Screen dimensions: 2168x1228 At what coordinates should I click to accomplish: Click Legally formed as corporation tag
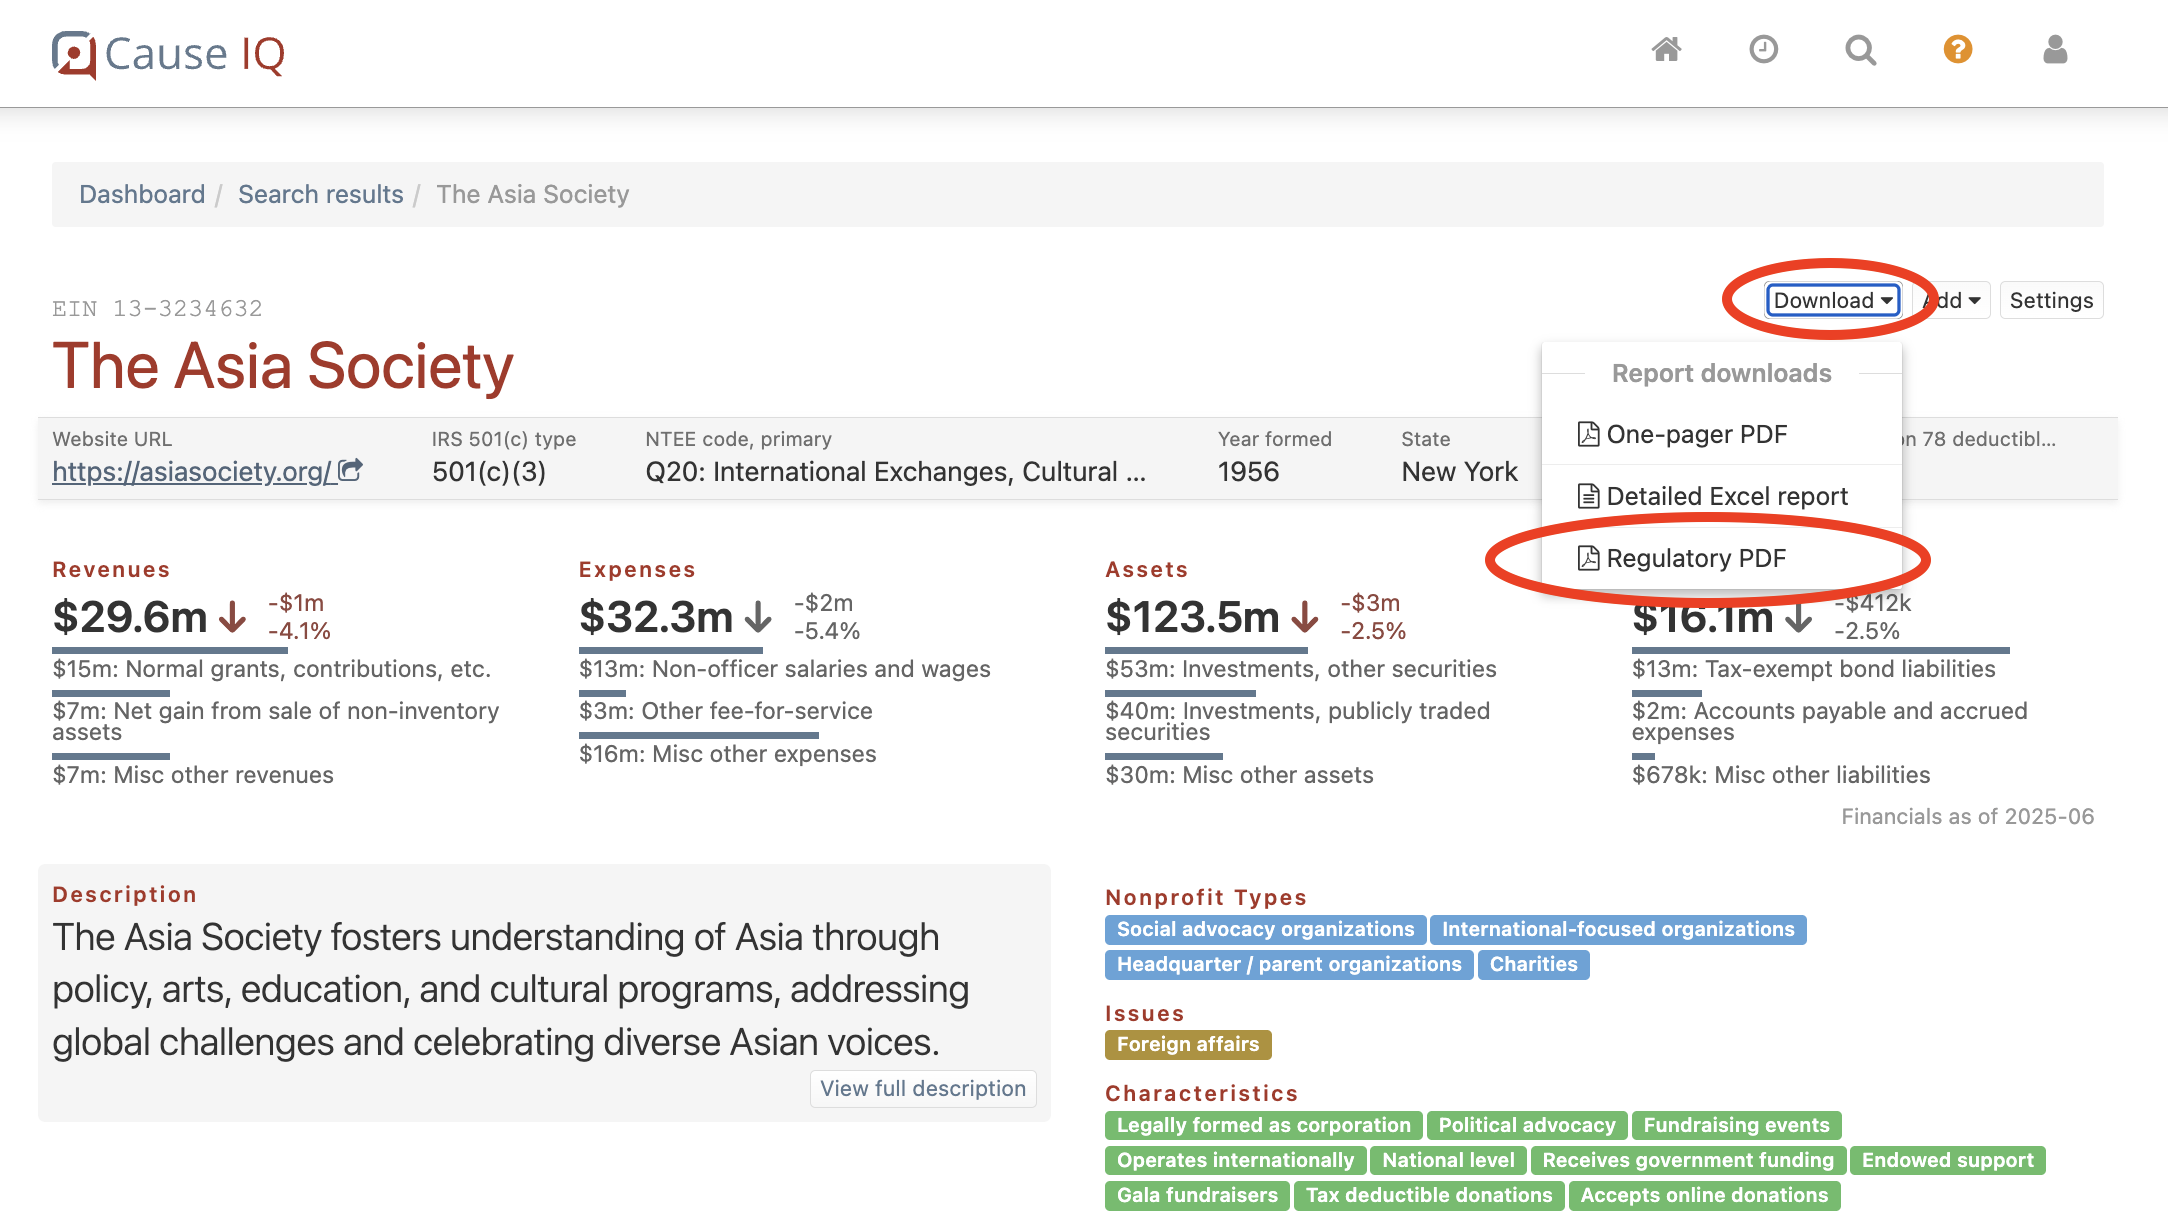coord(1263,1126)
